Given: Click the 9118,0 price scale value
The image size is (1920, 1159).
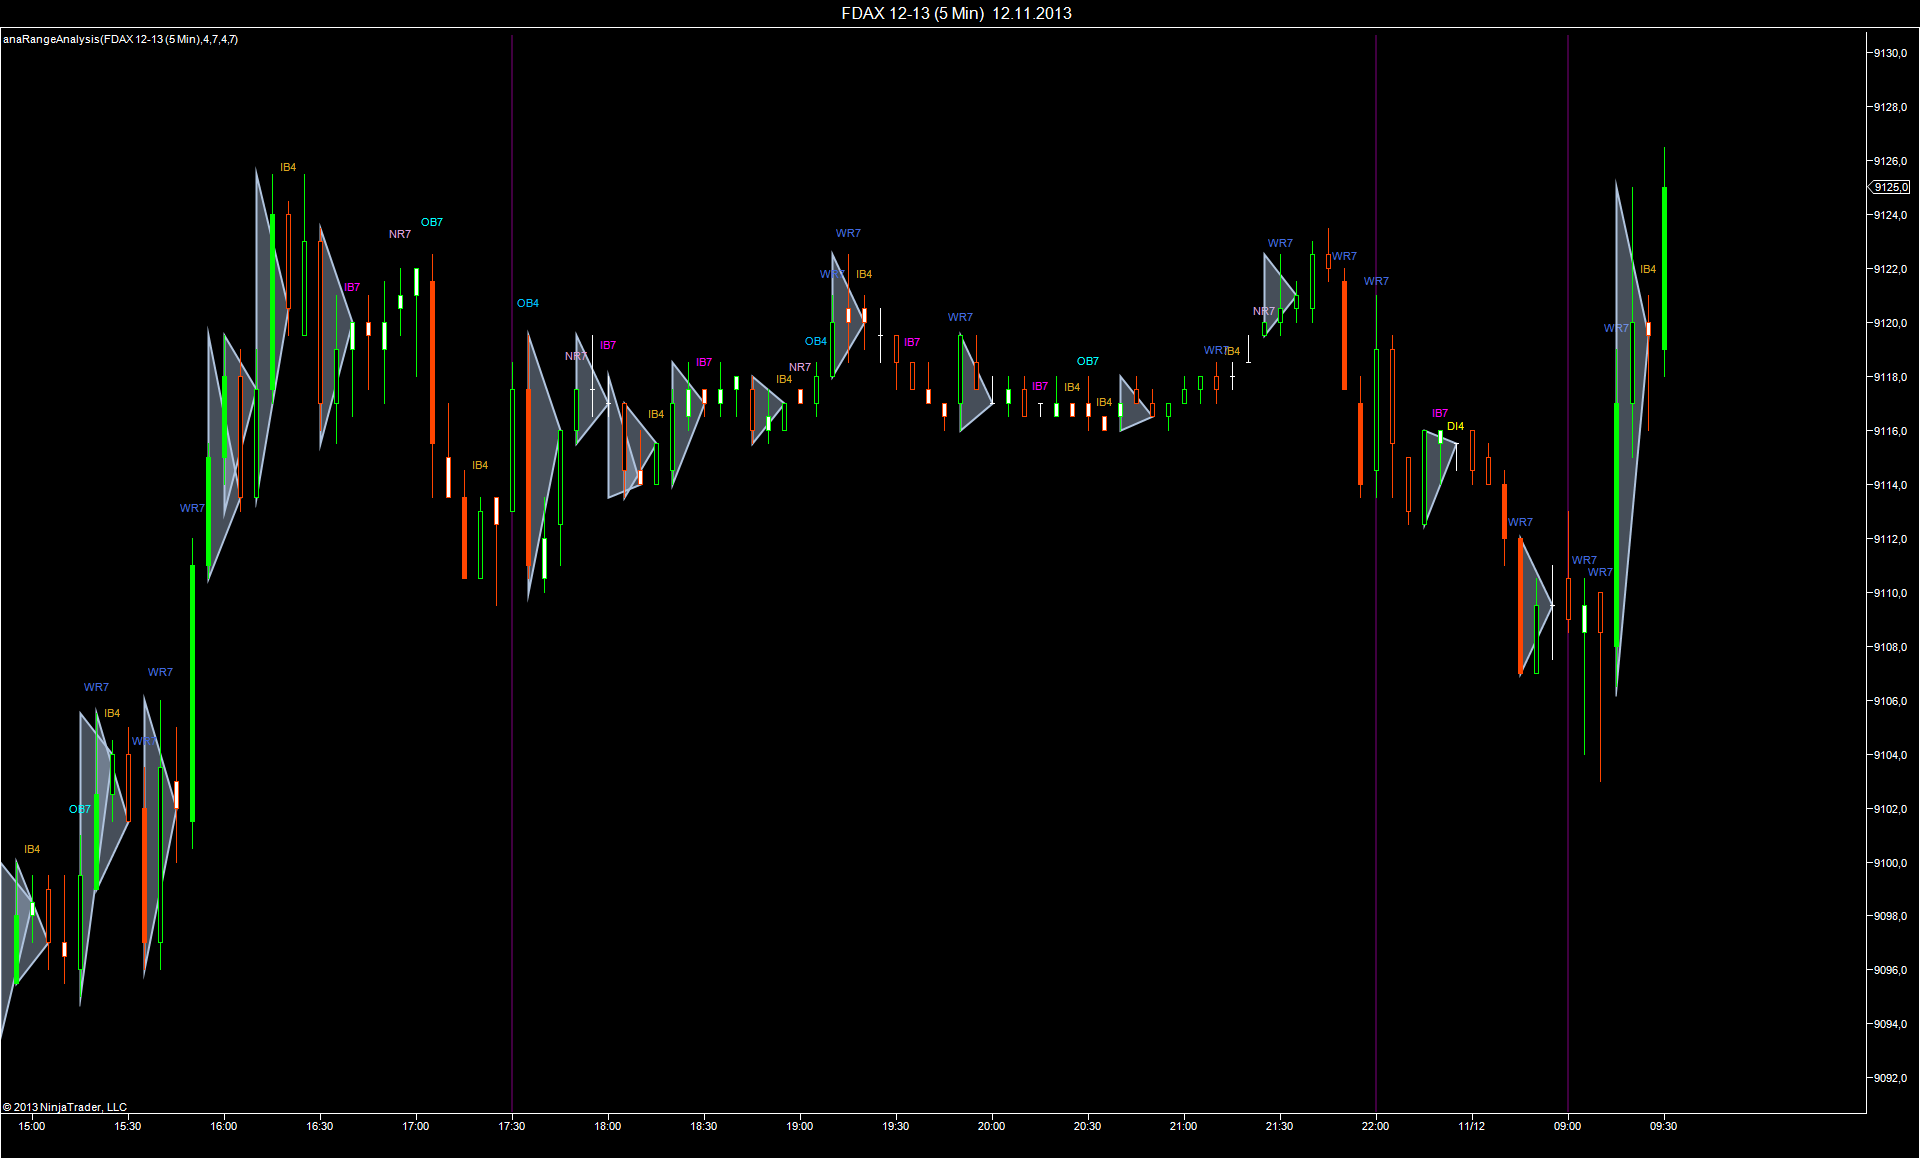Looking at the screenshot, I should pyautogui.click(x=1890, y=377).
